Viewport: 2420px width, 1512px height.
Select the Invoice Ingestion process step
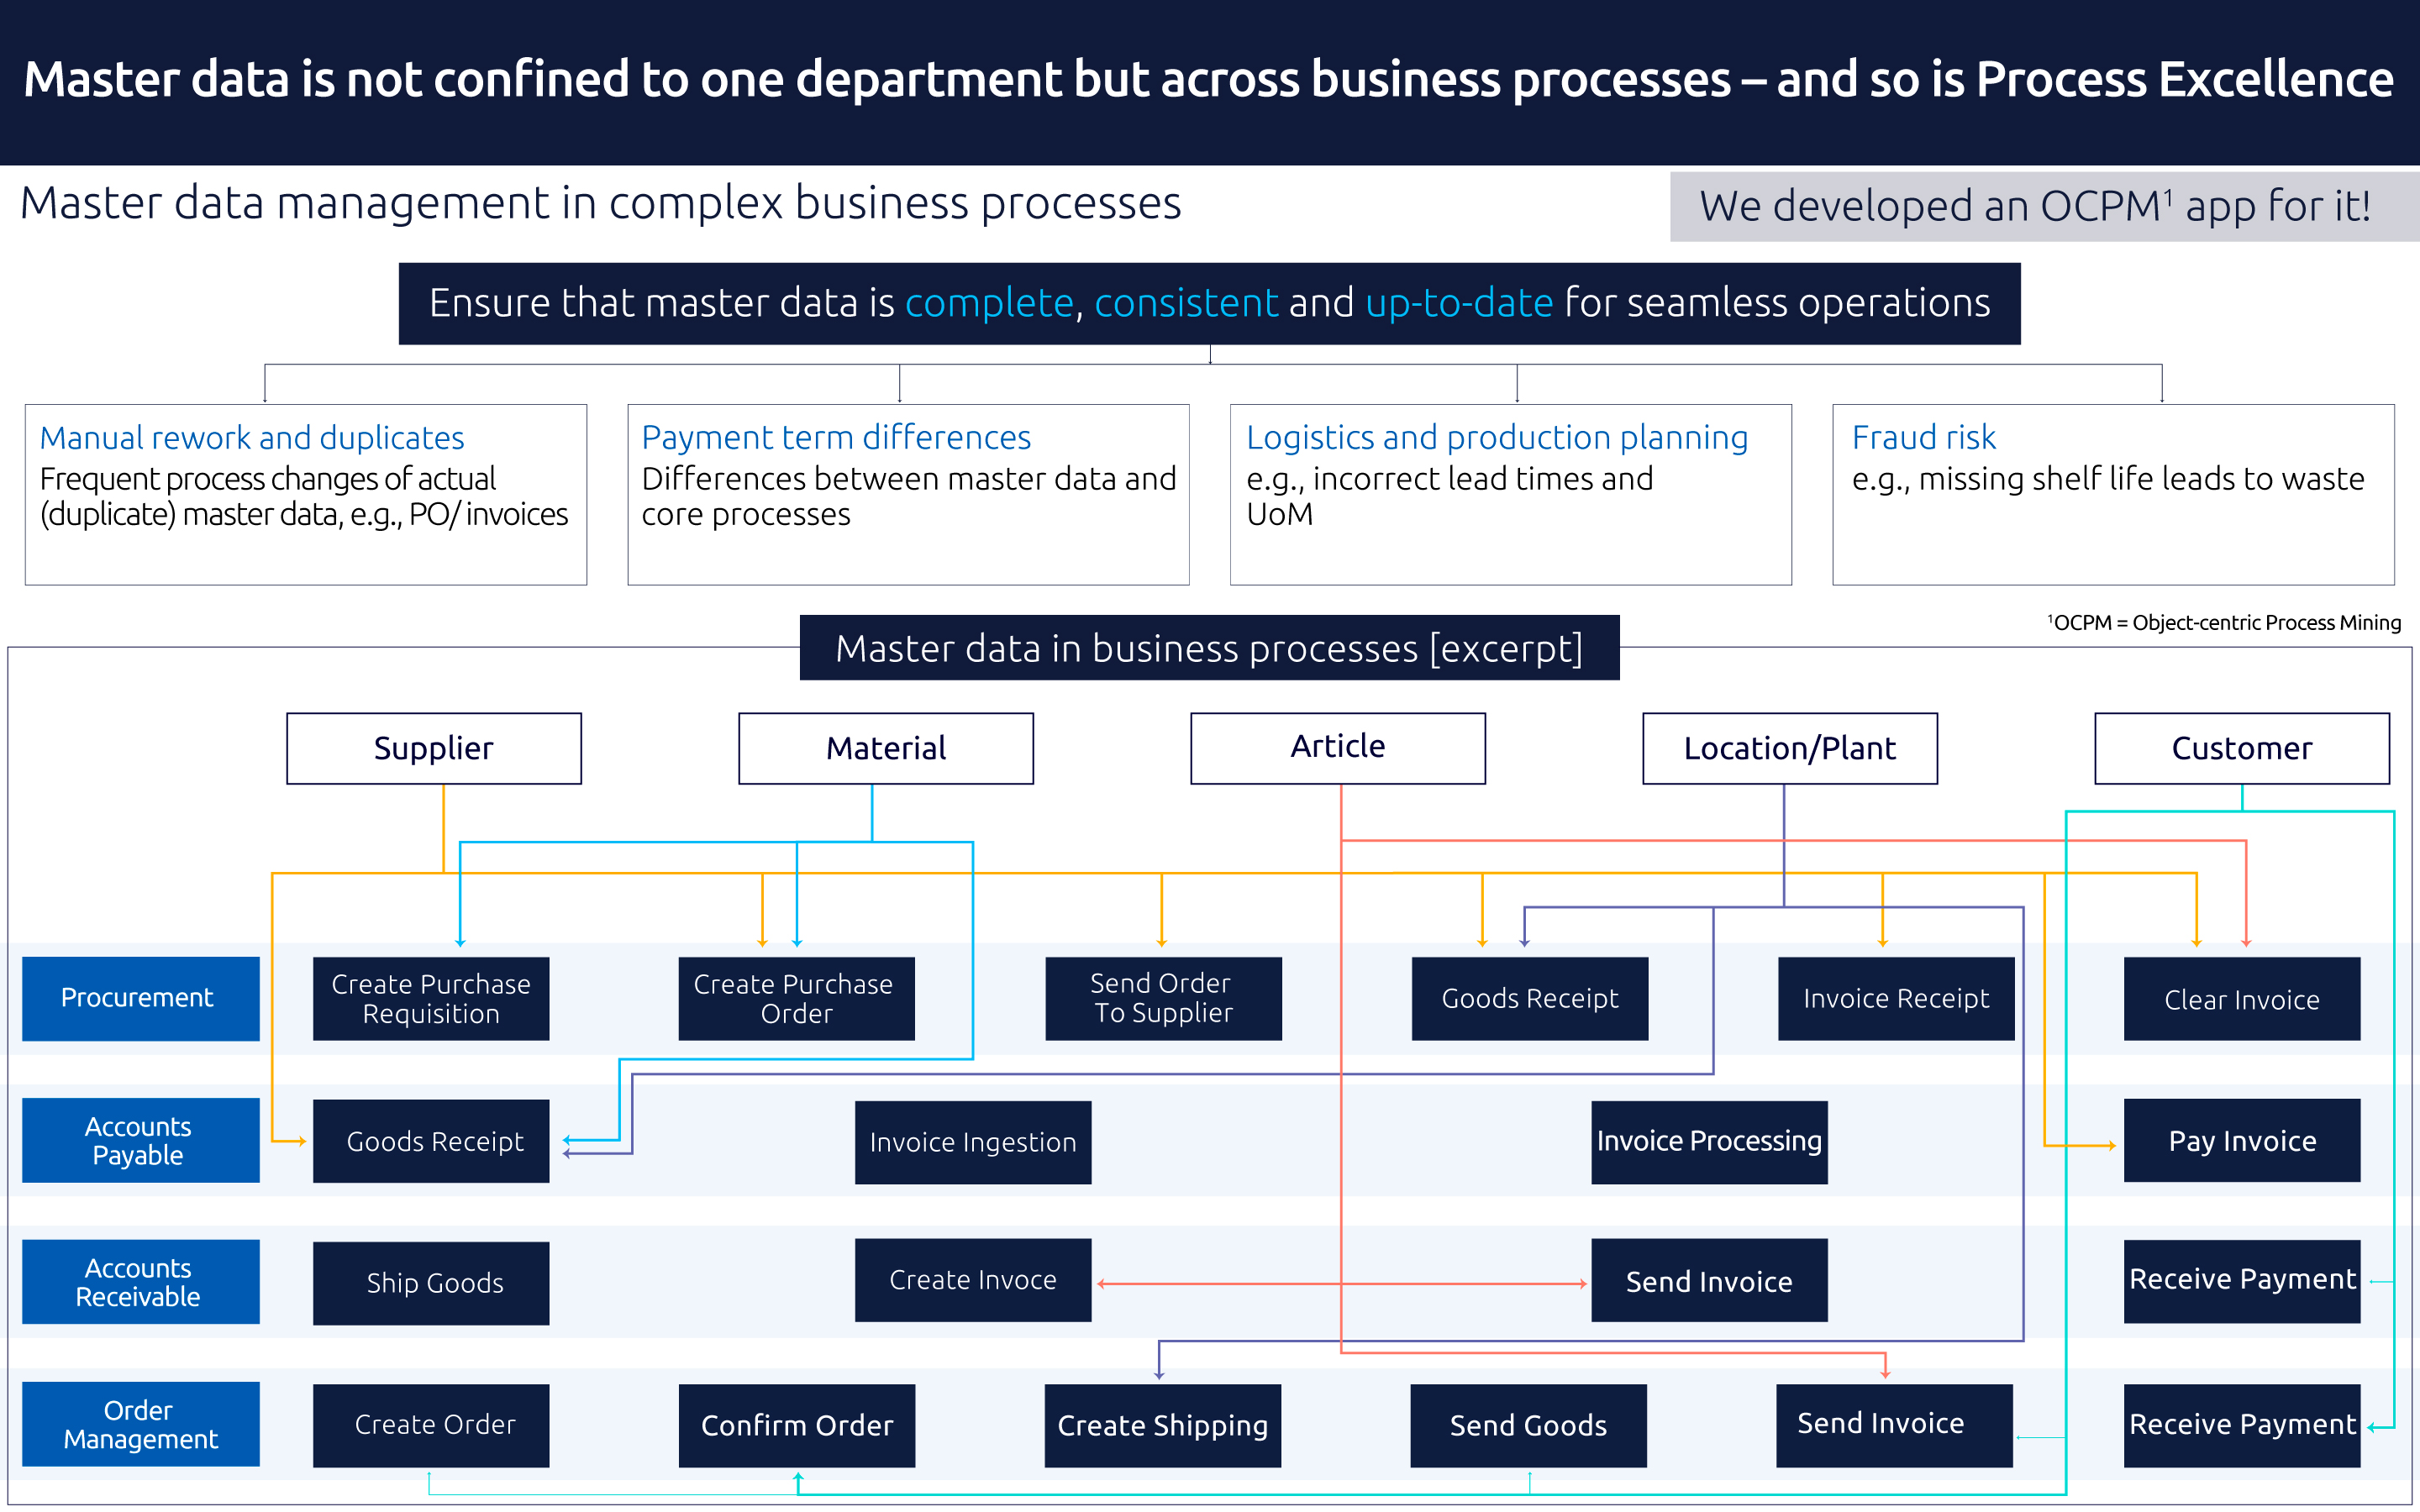click(973, 1141)
